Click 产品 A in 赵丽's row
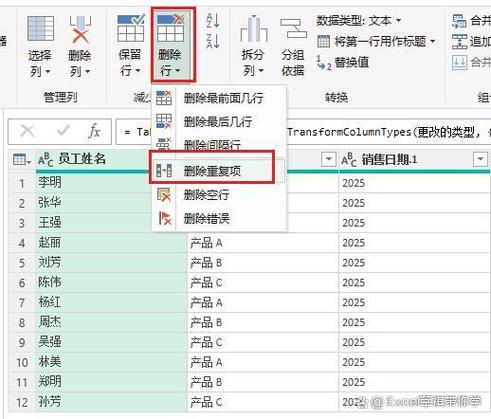 tap(206, 243)
